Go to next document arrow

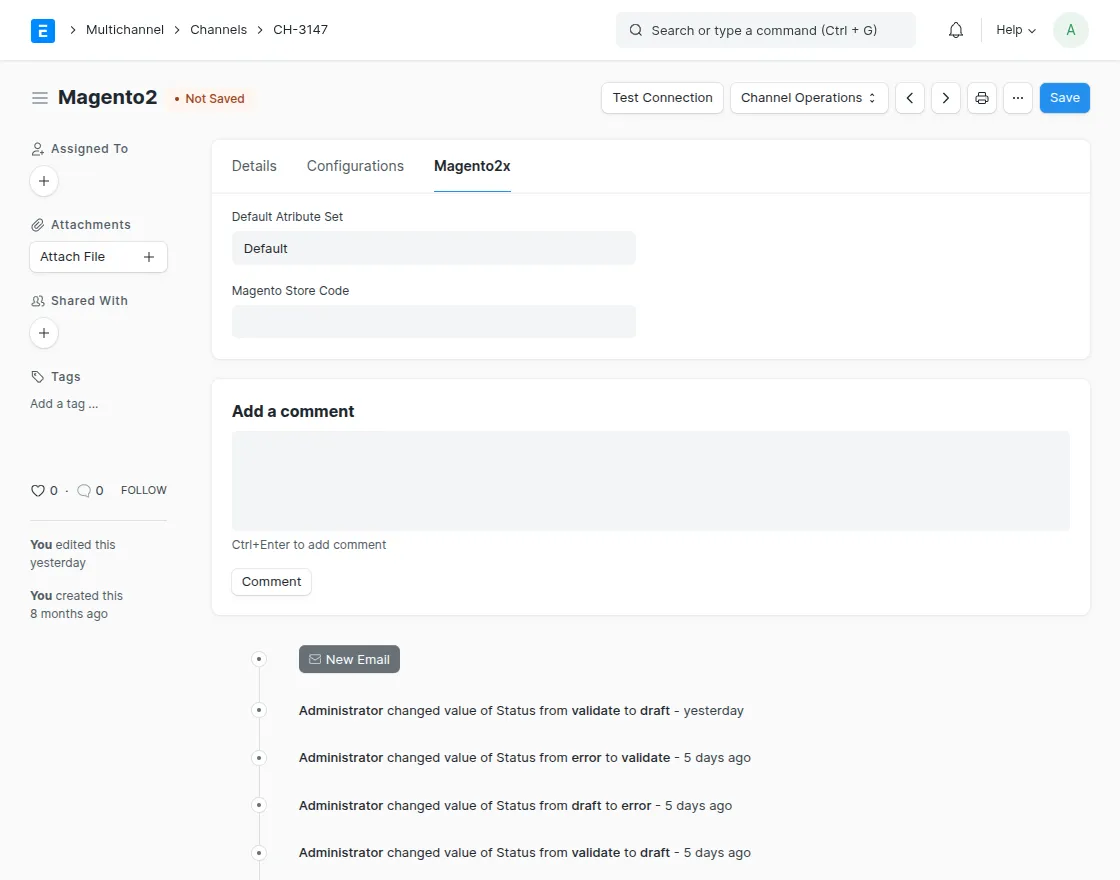(946, 98)
